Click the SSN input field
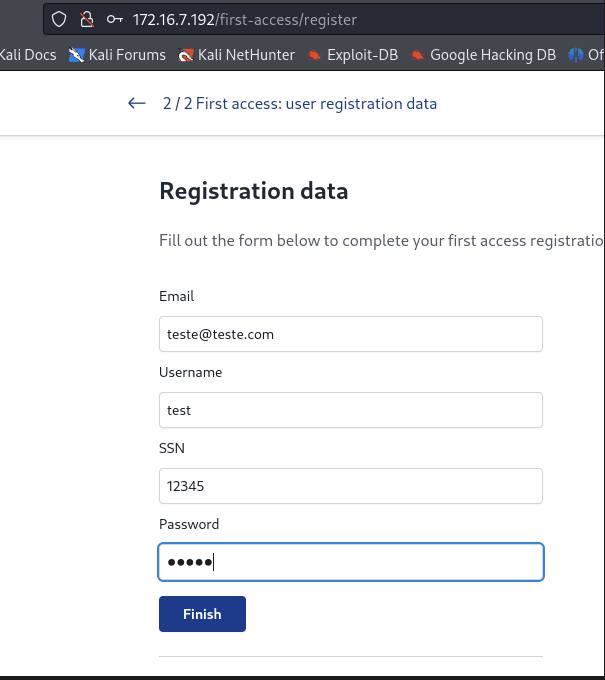The image size is (605, 680). [x=350, y=486]
